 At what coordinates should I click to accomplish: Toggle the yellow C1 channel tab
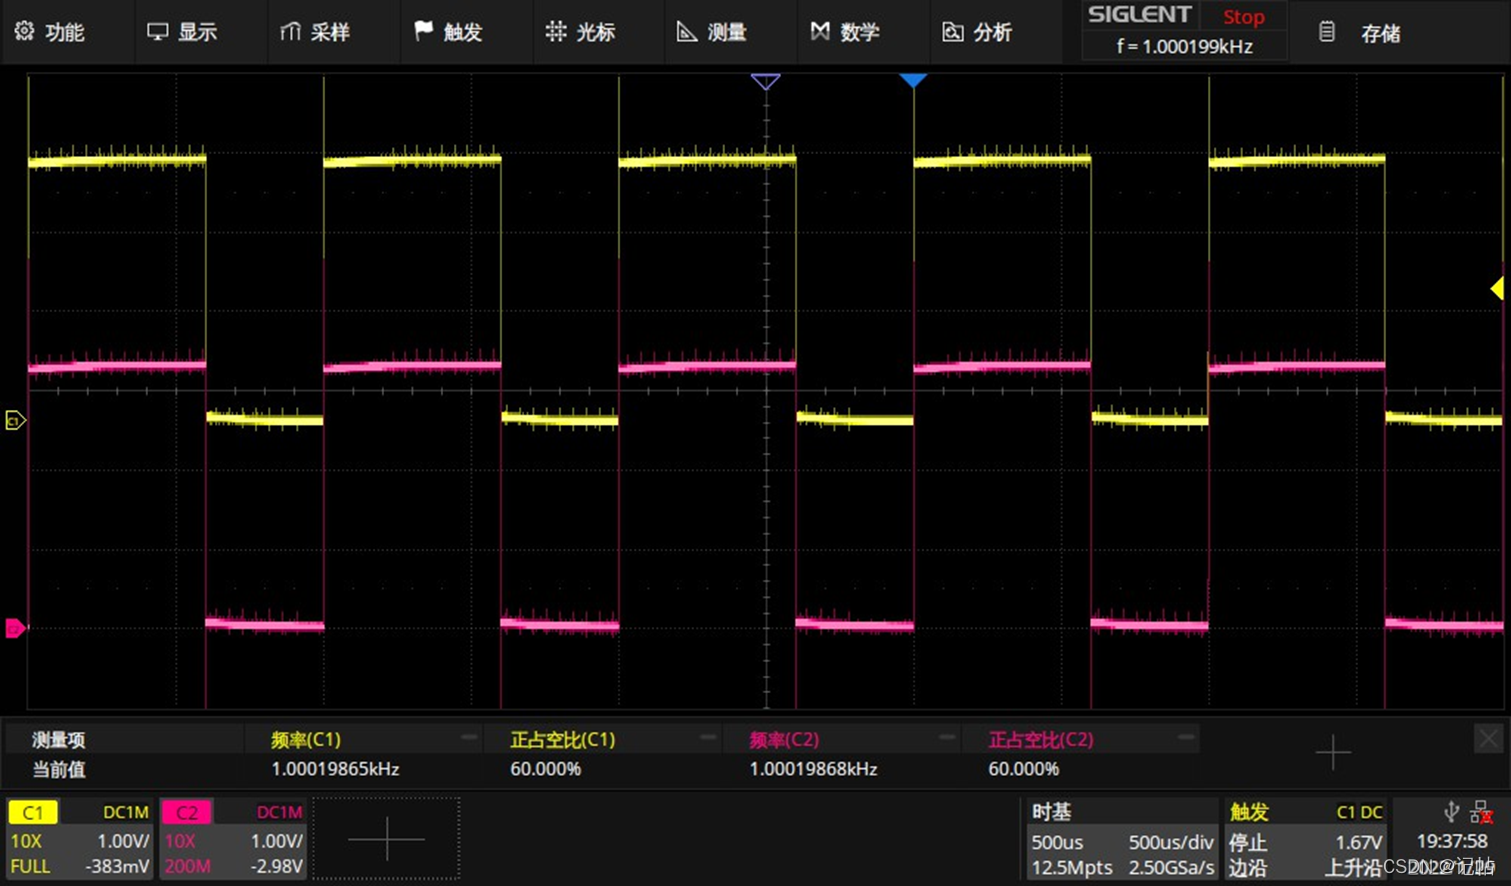pos(32,812)
